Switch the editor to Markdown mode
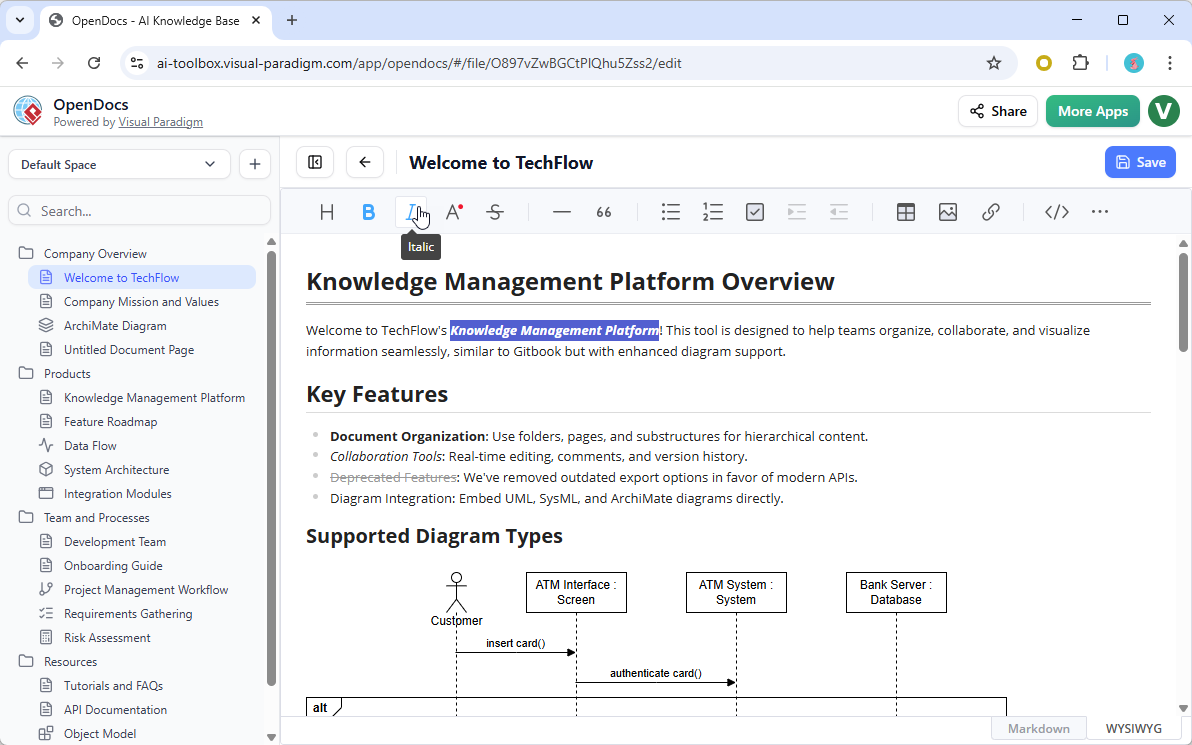1192x745 pixels. pos(1038,728)
